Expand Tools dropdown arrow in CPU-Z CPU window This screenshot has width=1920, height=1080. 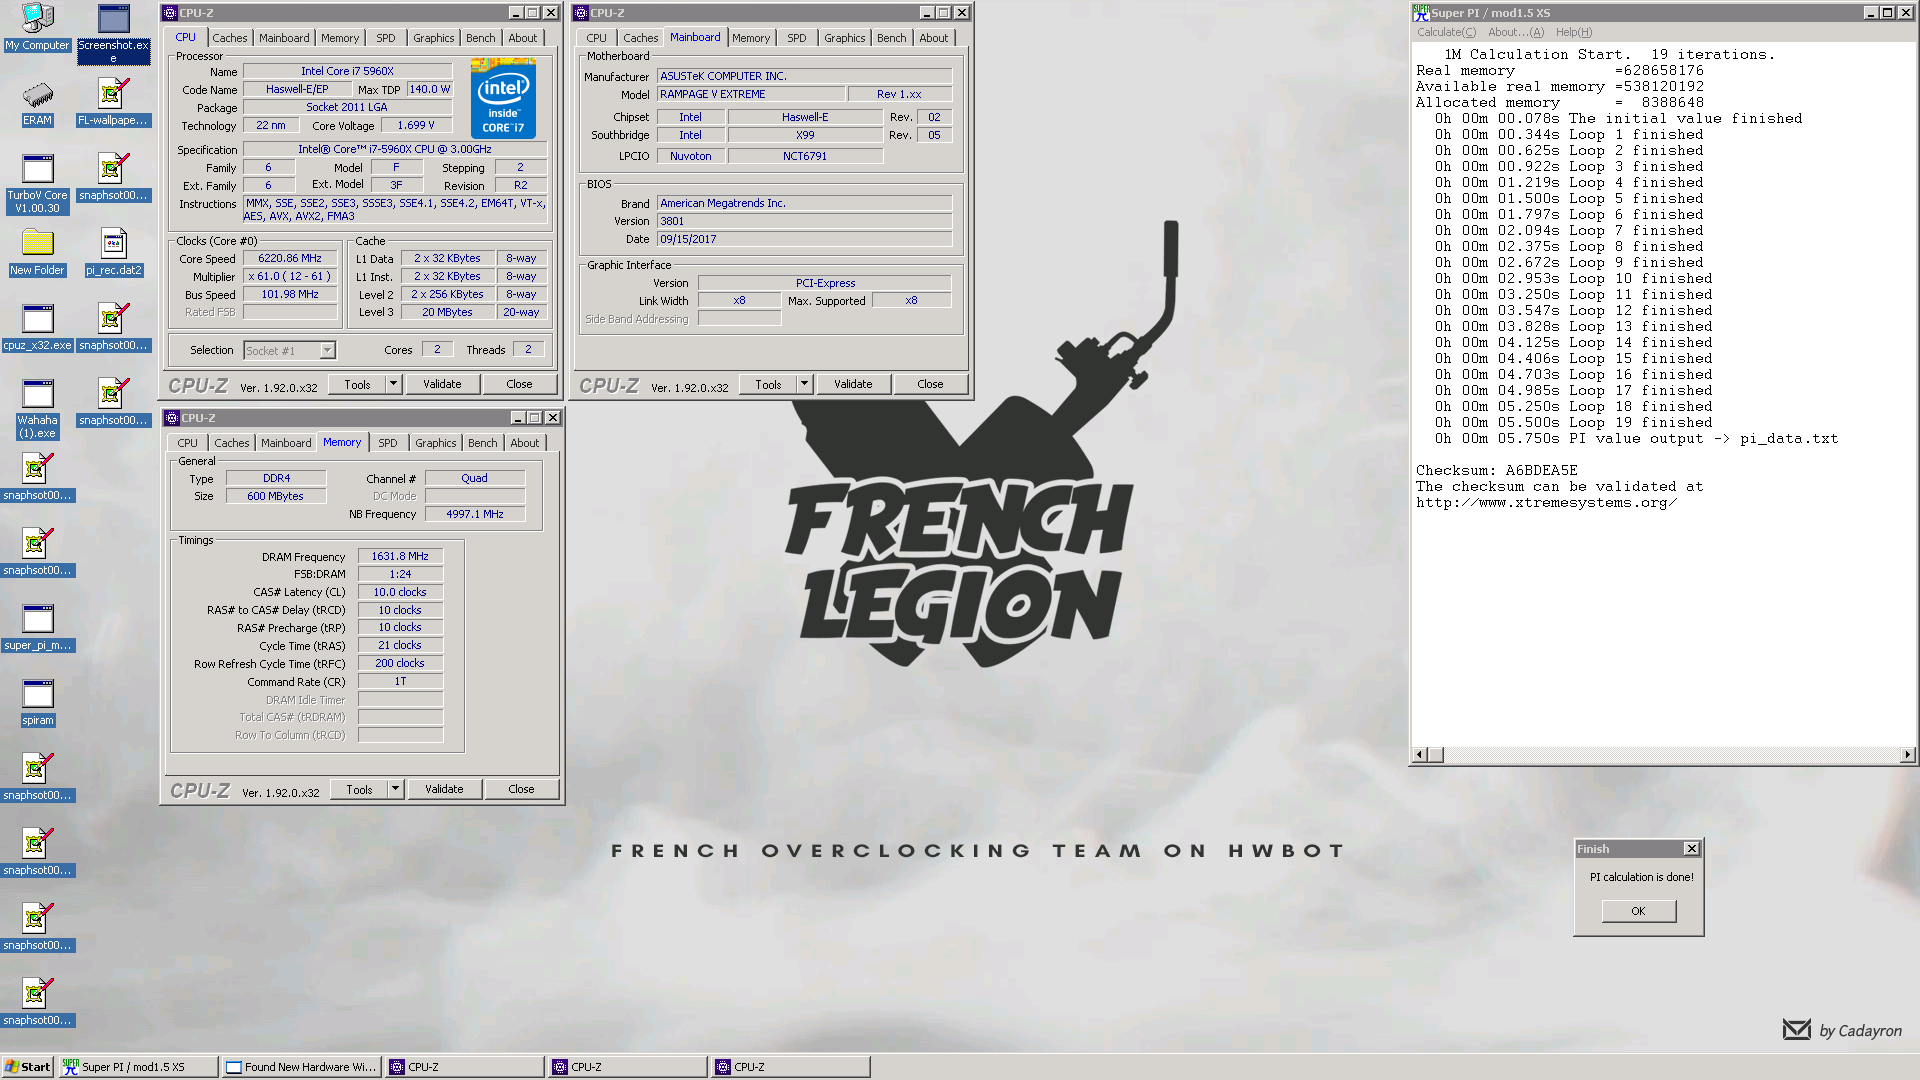pos(394,384)
